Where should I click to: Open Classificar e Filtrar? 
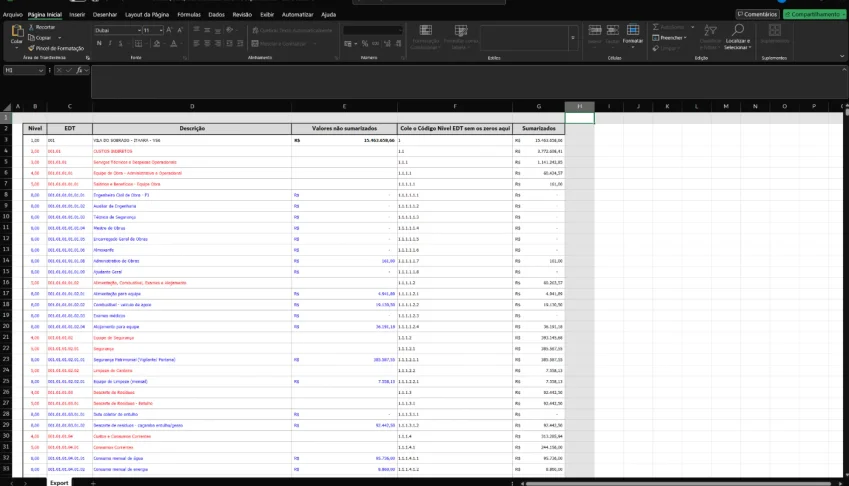click(710, 37)
